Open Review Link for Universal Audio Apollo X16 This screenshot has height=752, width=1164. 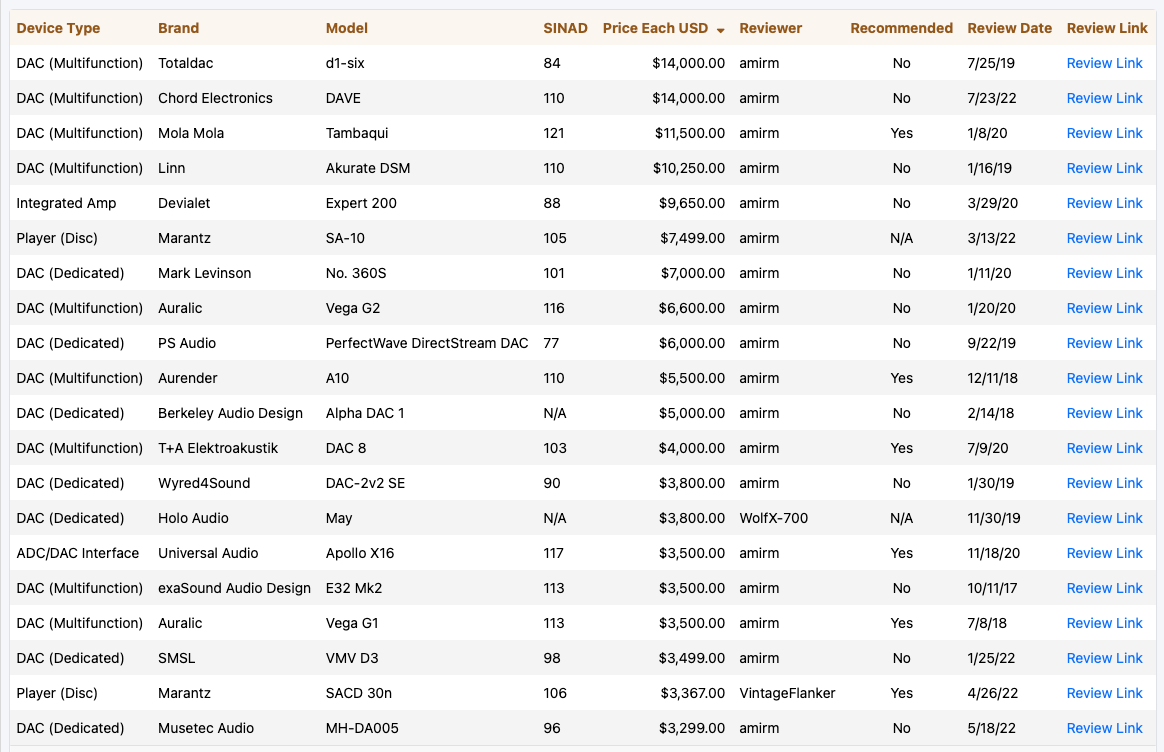coord(1104,553)
